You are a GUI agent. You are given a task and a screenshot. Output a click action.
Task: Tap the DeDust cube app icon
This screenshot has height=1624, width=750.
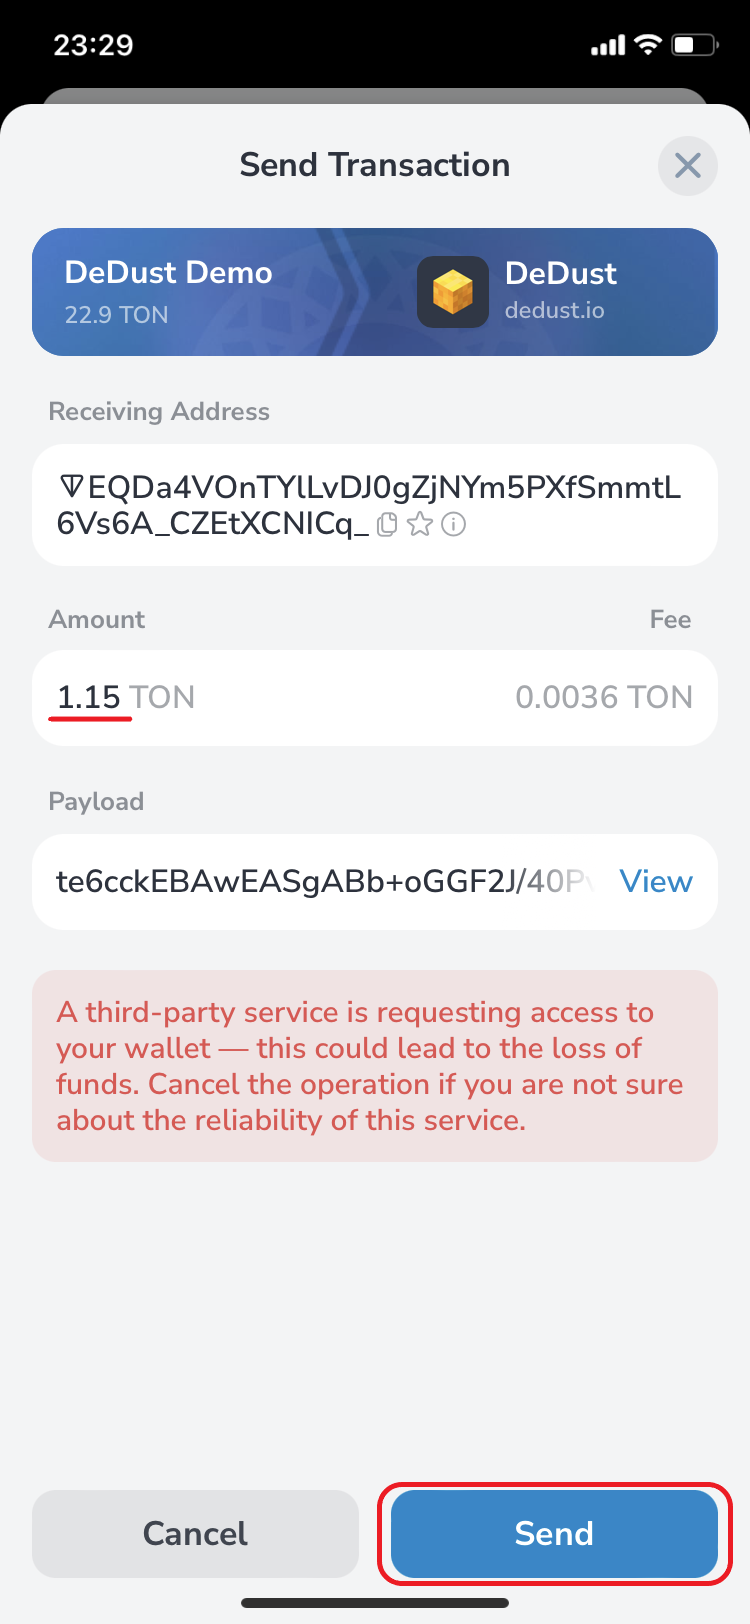(x=453, y=292)
